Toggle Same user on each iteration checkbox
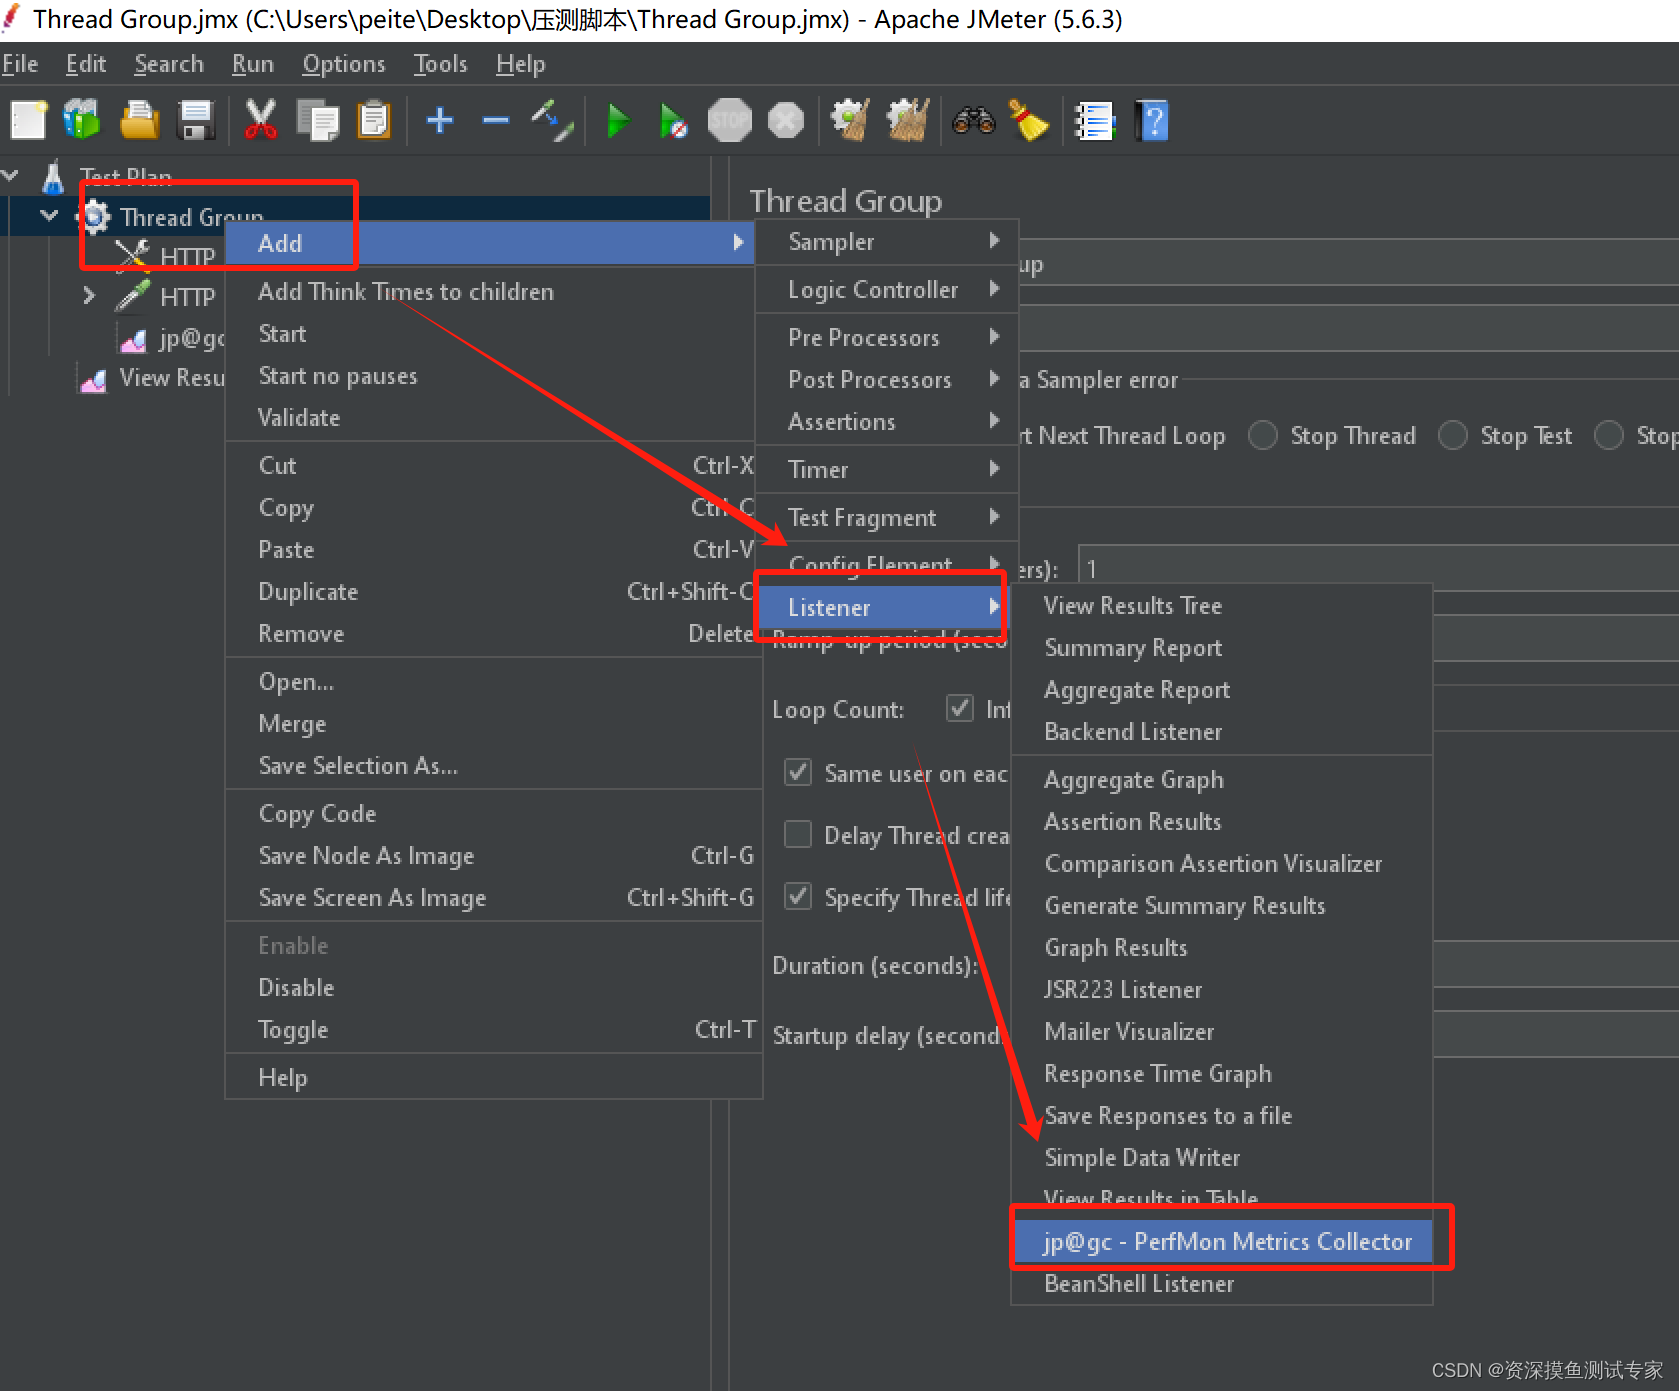 point(798,772)
